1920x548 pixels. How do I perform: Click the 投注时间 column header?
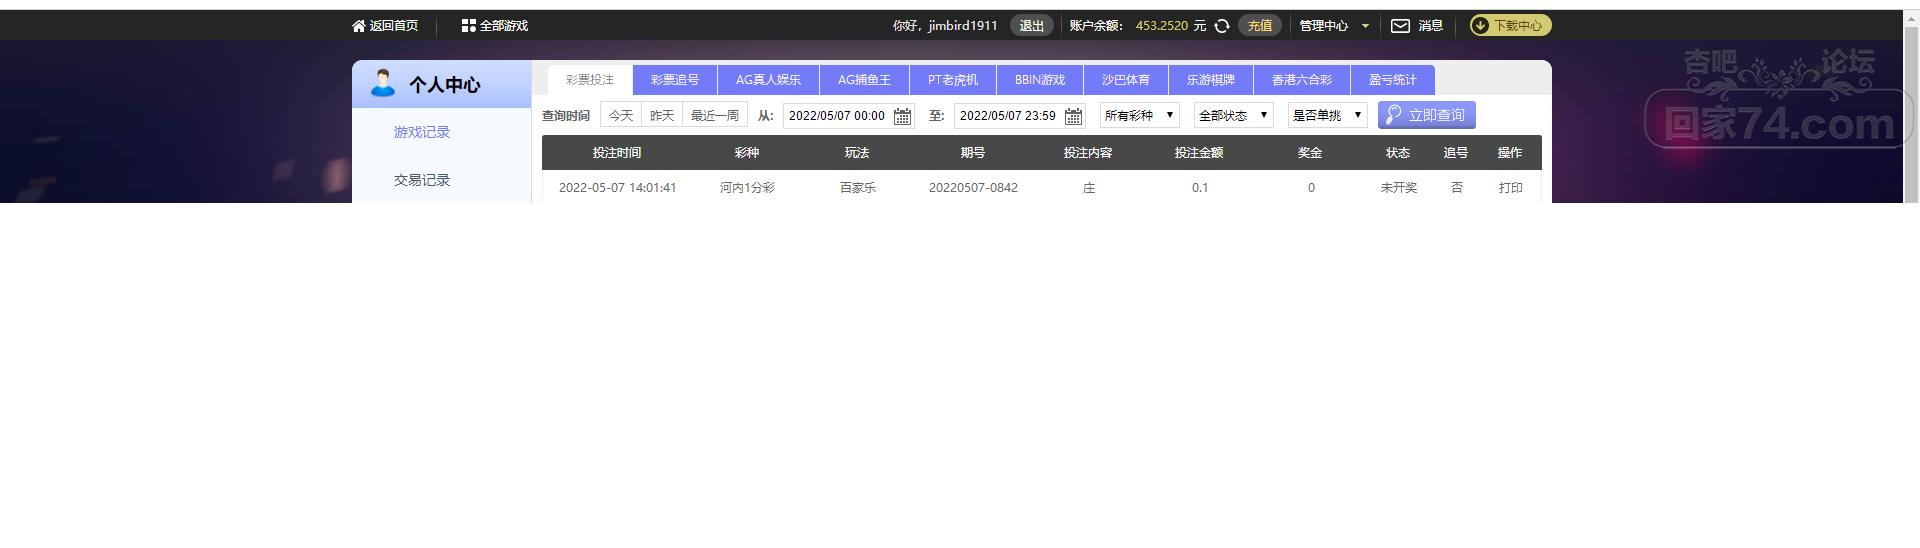tap(617, 153)
